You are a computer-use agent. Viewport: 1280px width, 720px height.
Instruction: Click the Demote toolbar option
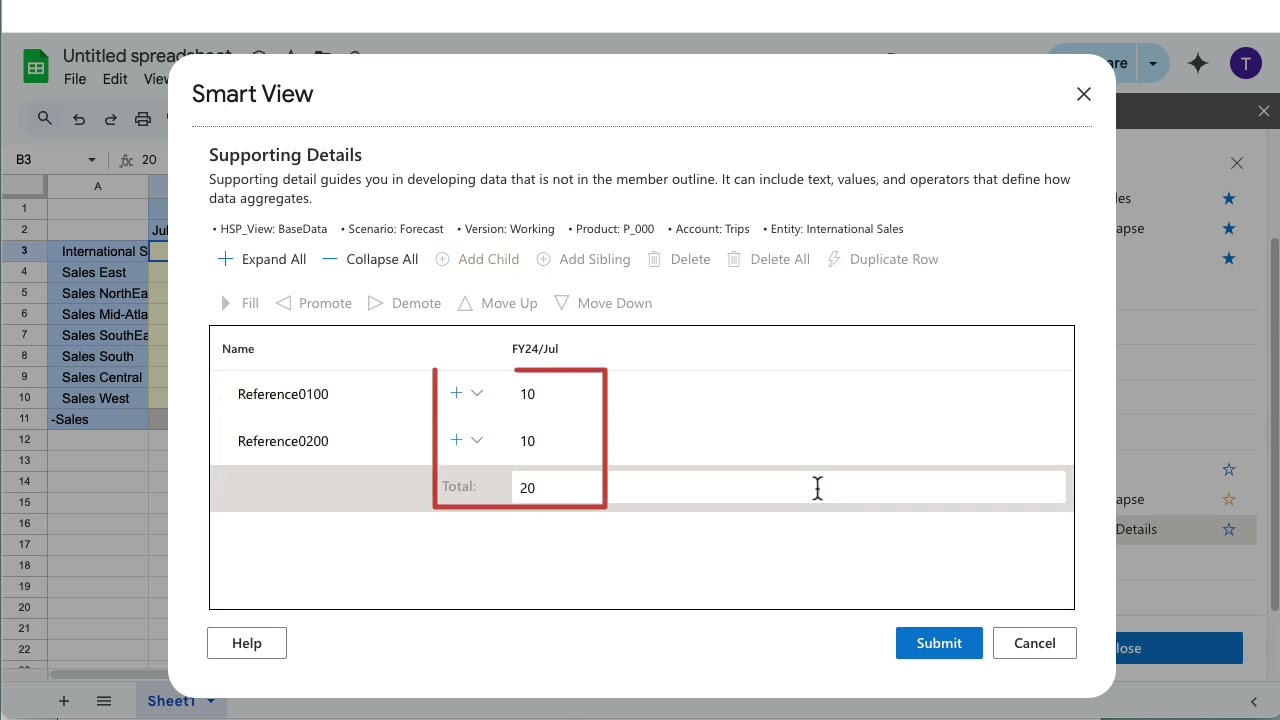(x=404, y=303)
